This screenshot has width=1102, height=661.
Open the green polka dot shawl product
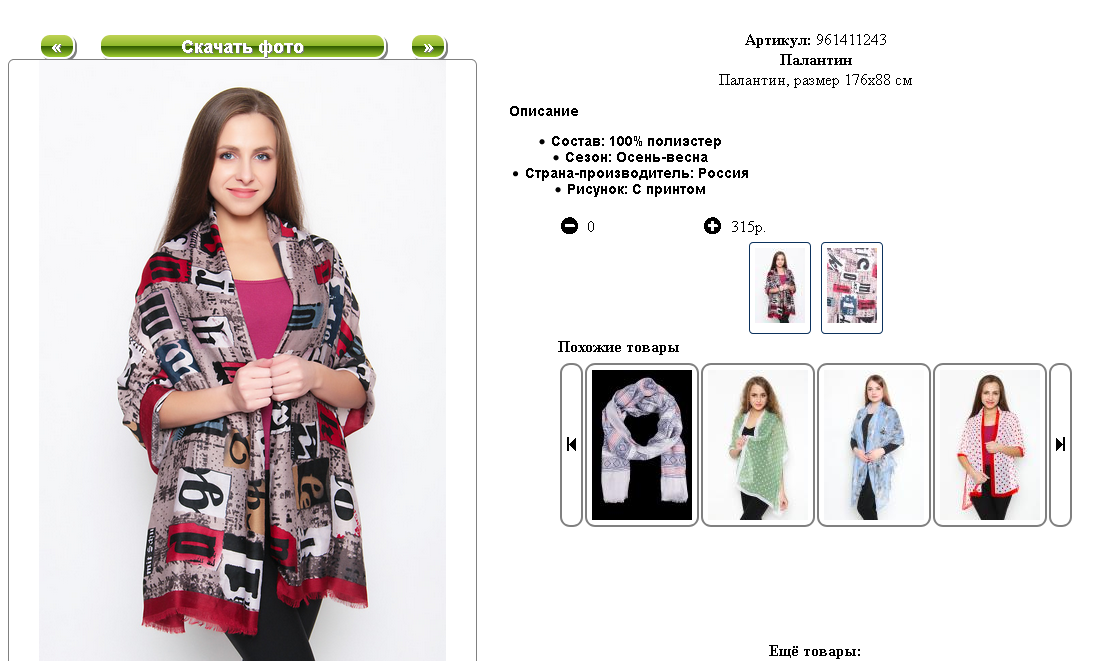click(758, 445)
